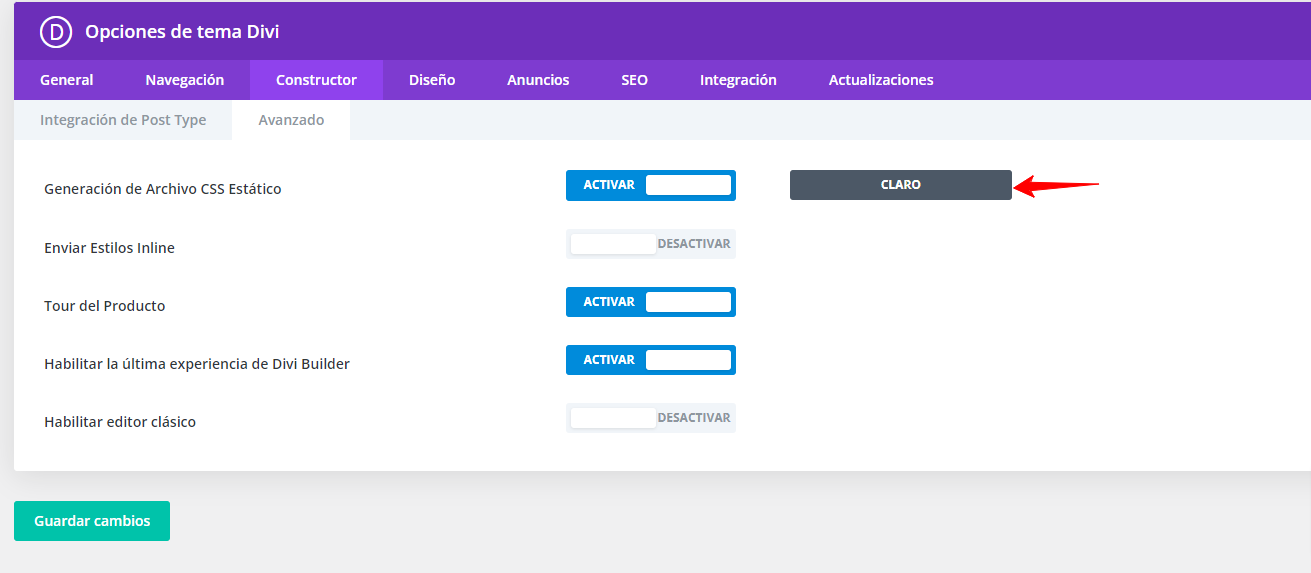Click the Generación de Archivo CSS Estático label
Viewport: 1311px width, 573px height.
tap(163, 188)
